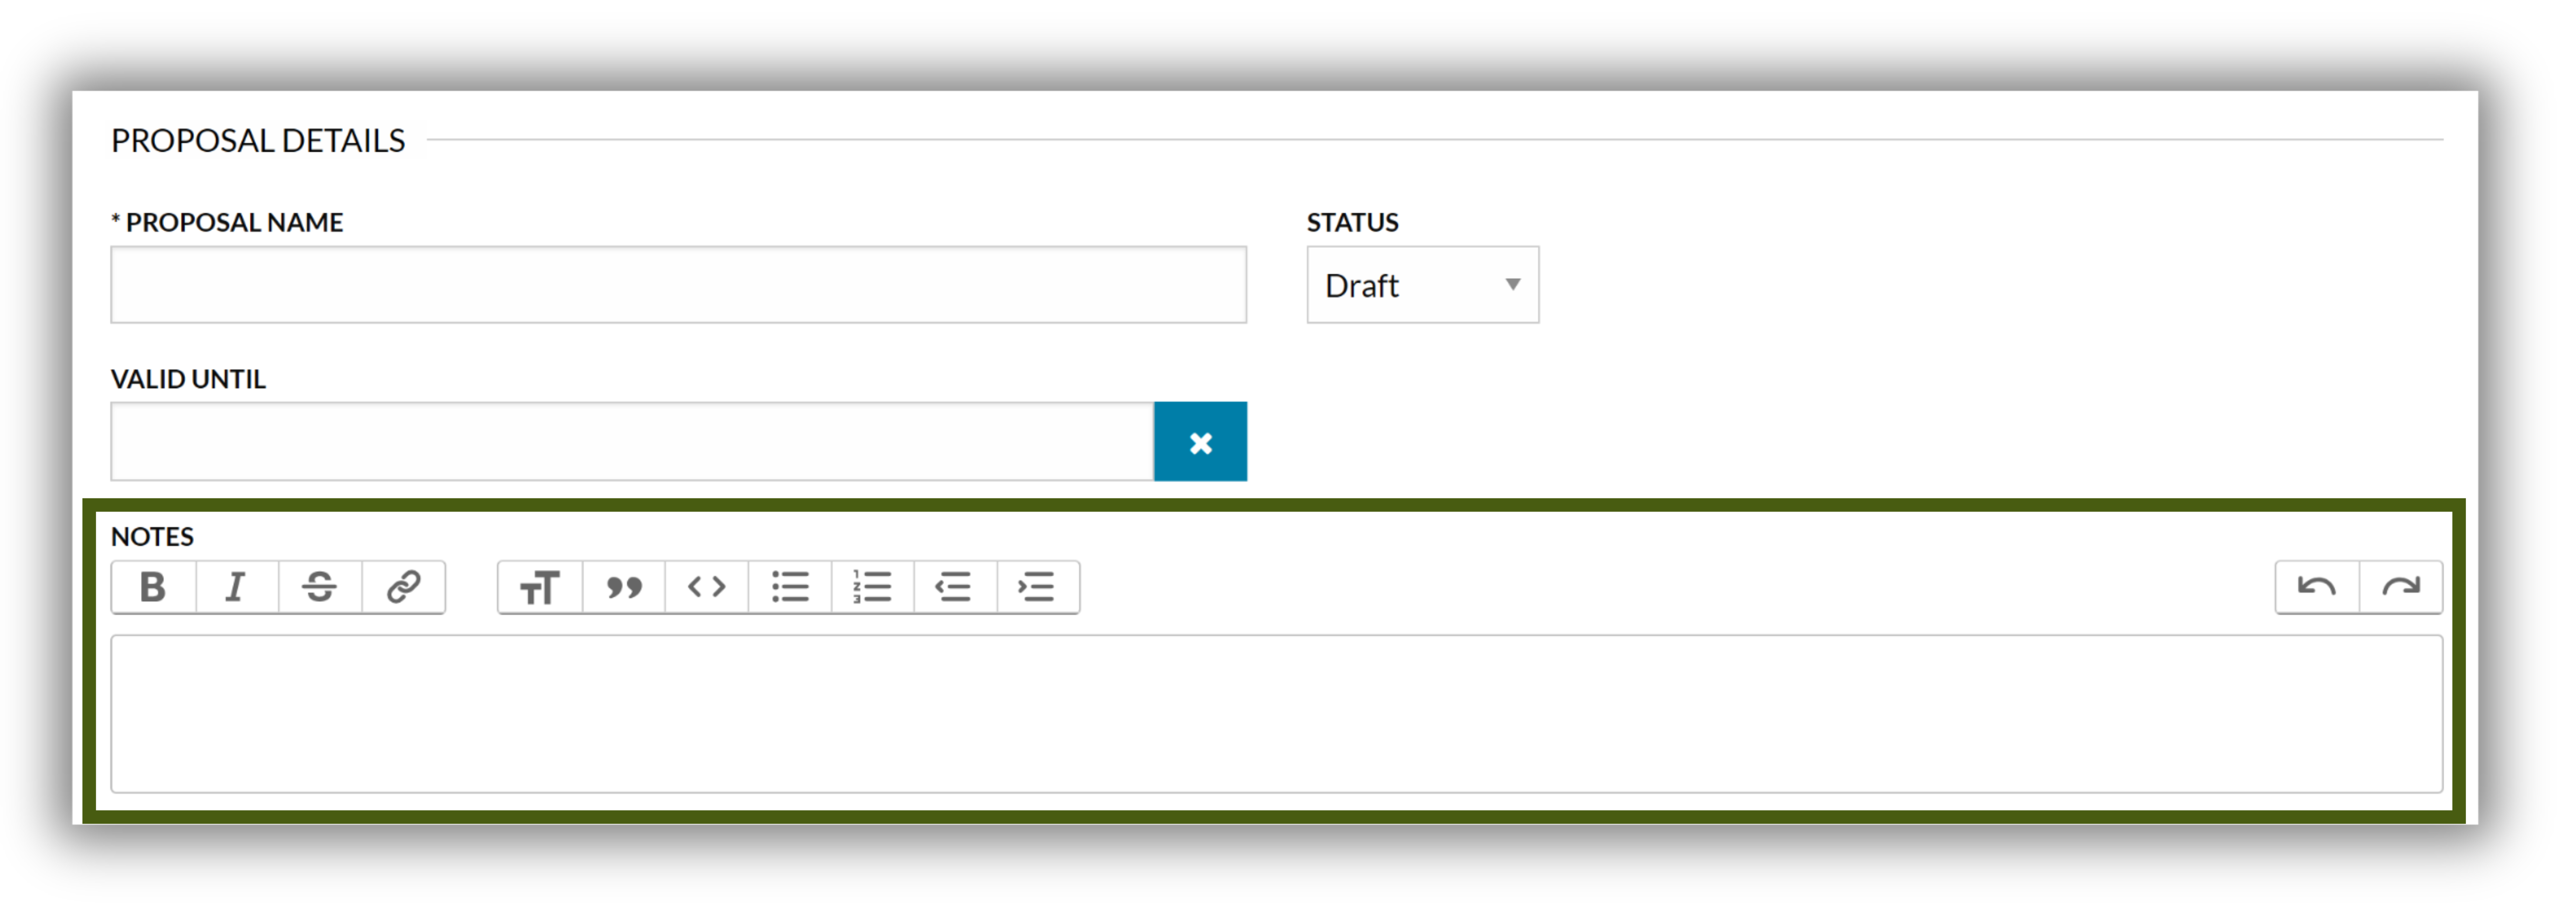
Task: Undo the last edit in Notes
Action: pyautogui.click(x=2317, y=587)
